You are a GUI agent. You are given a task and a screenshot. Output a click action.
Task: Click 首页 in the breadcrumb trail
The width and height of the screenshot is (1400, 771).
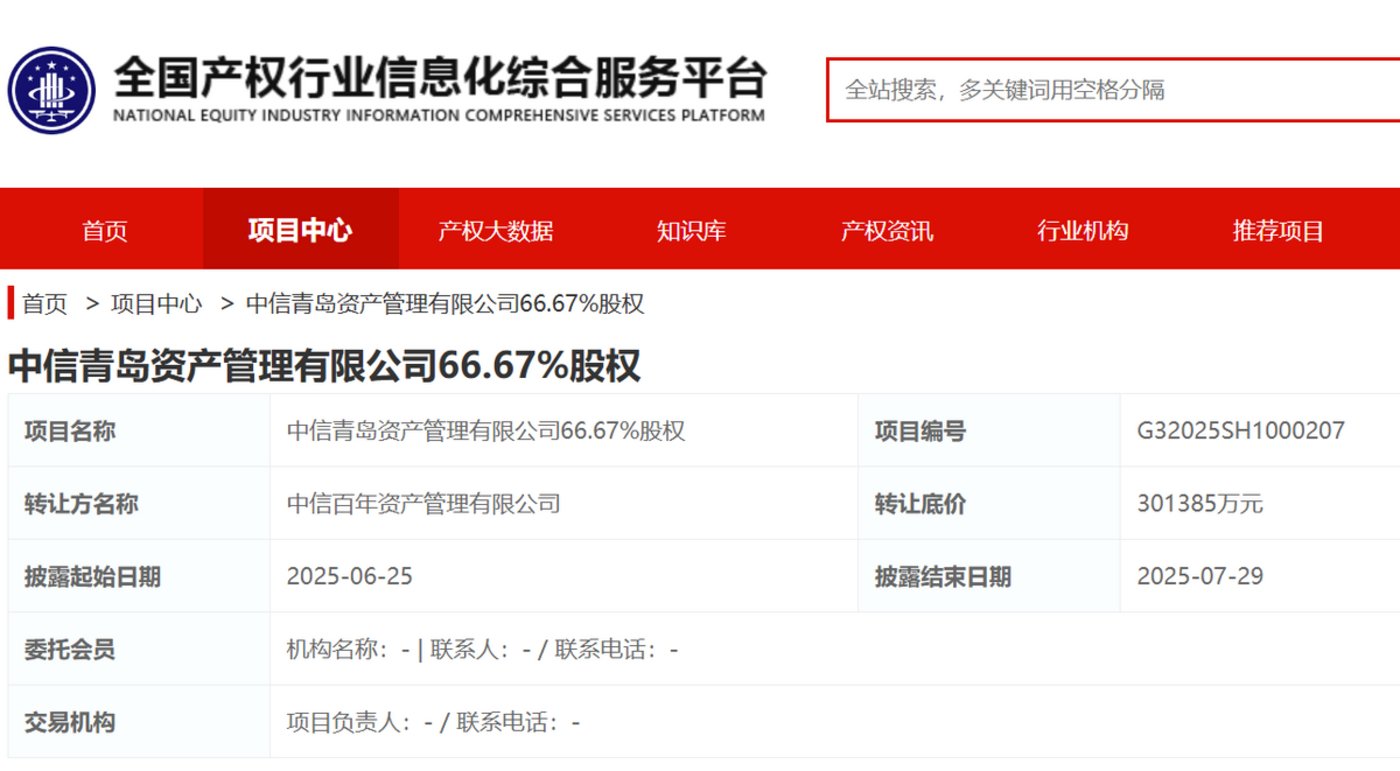tap(45, 304)
